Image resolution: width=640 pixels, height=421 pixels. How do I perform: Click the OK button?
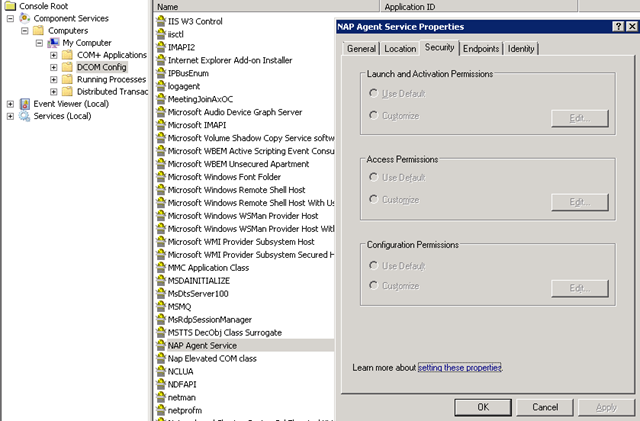tap(482, 407)
